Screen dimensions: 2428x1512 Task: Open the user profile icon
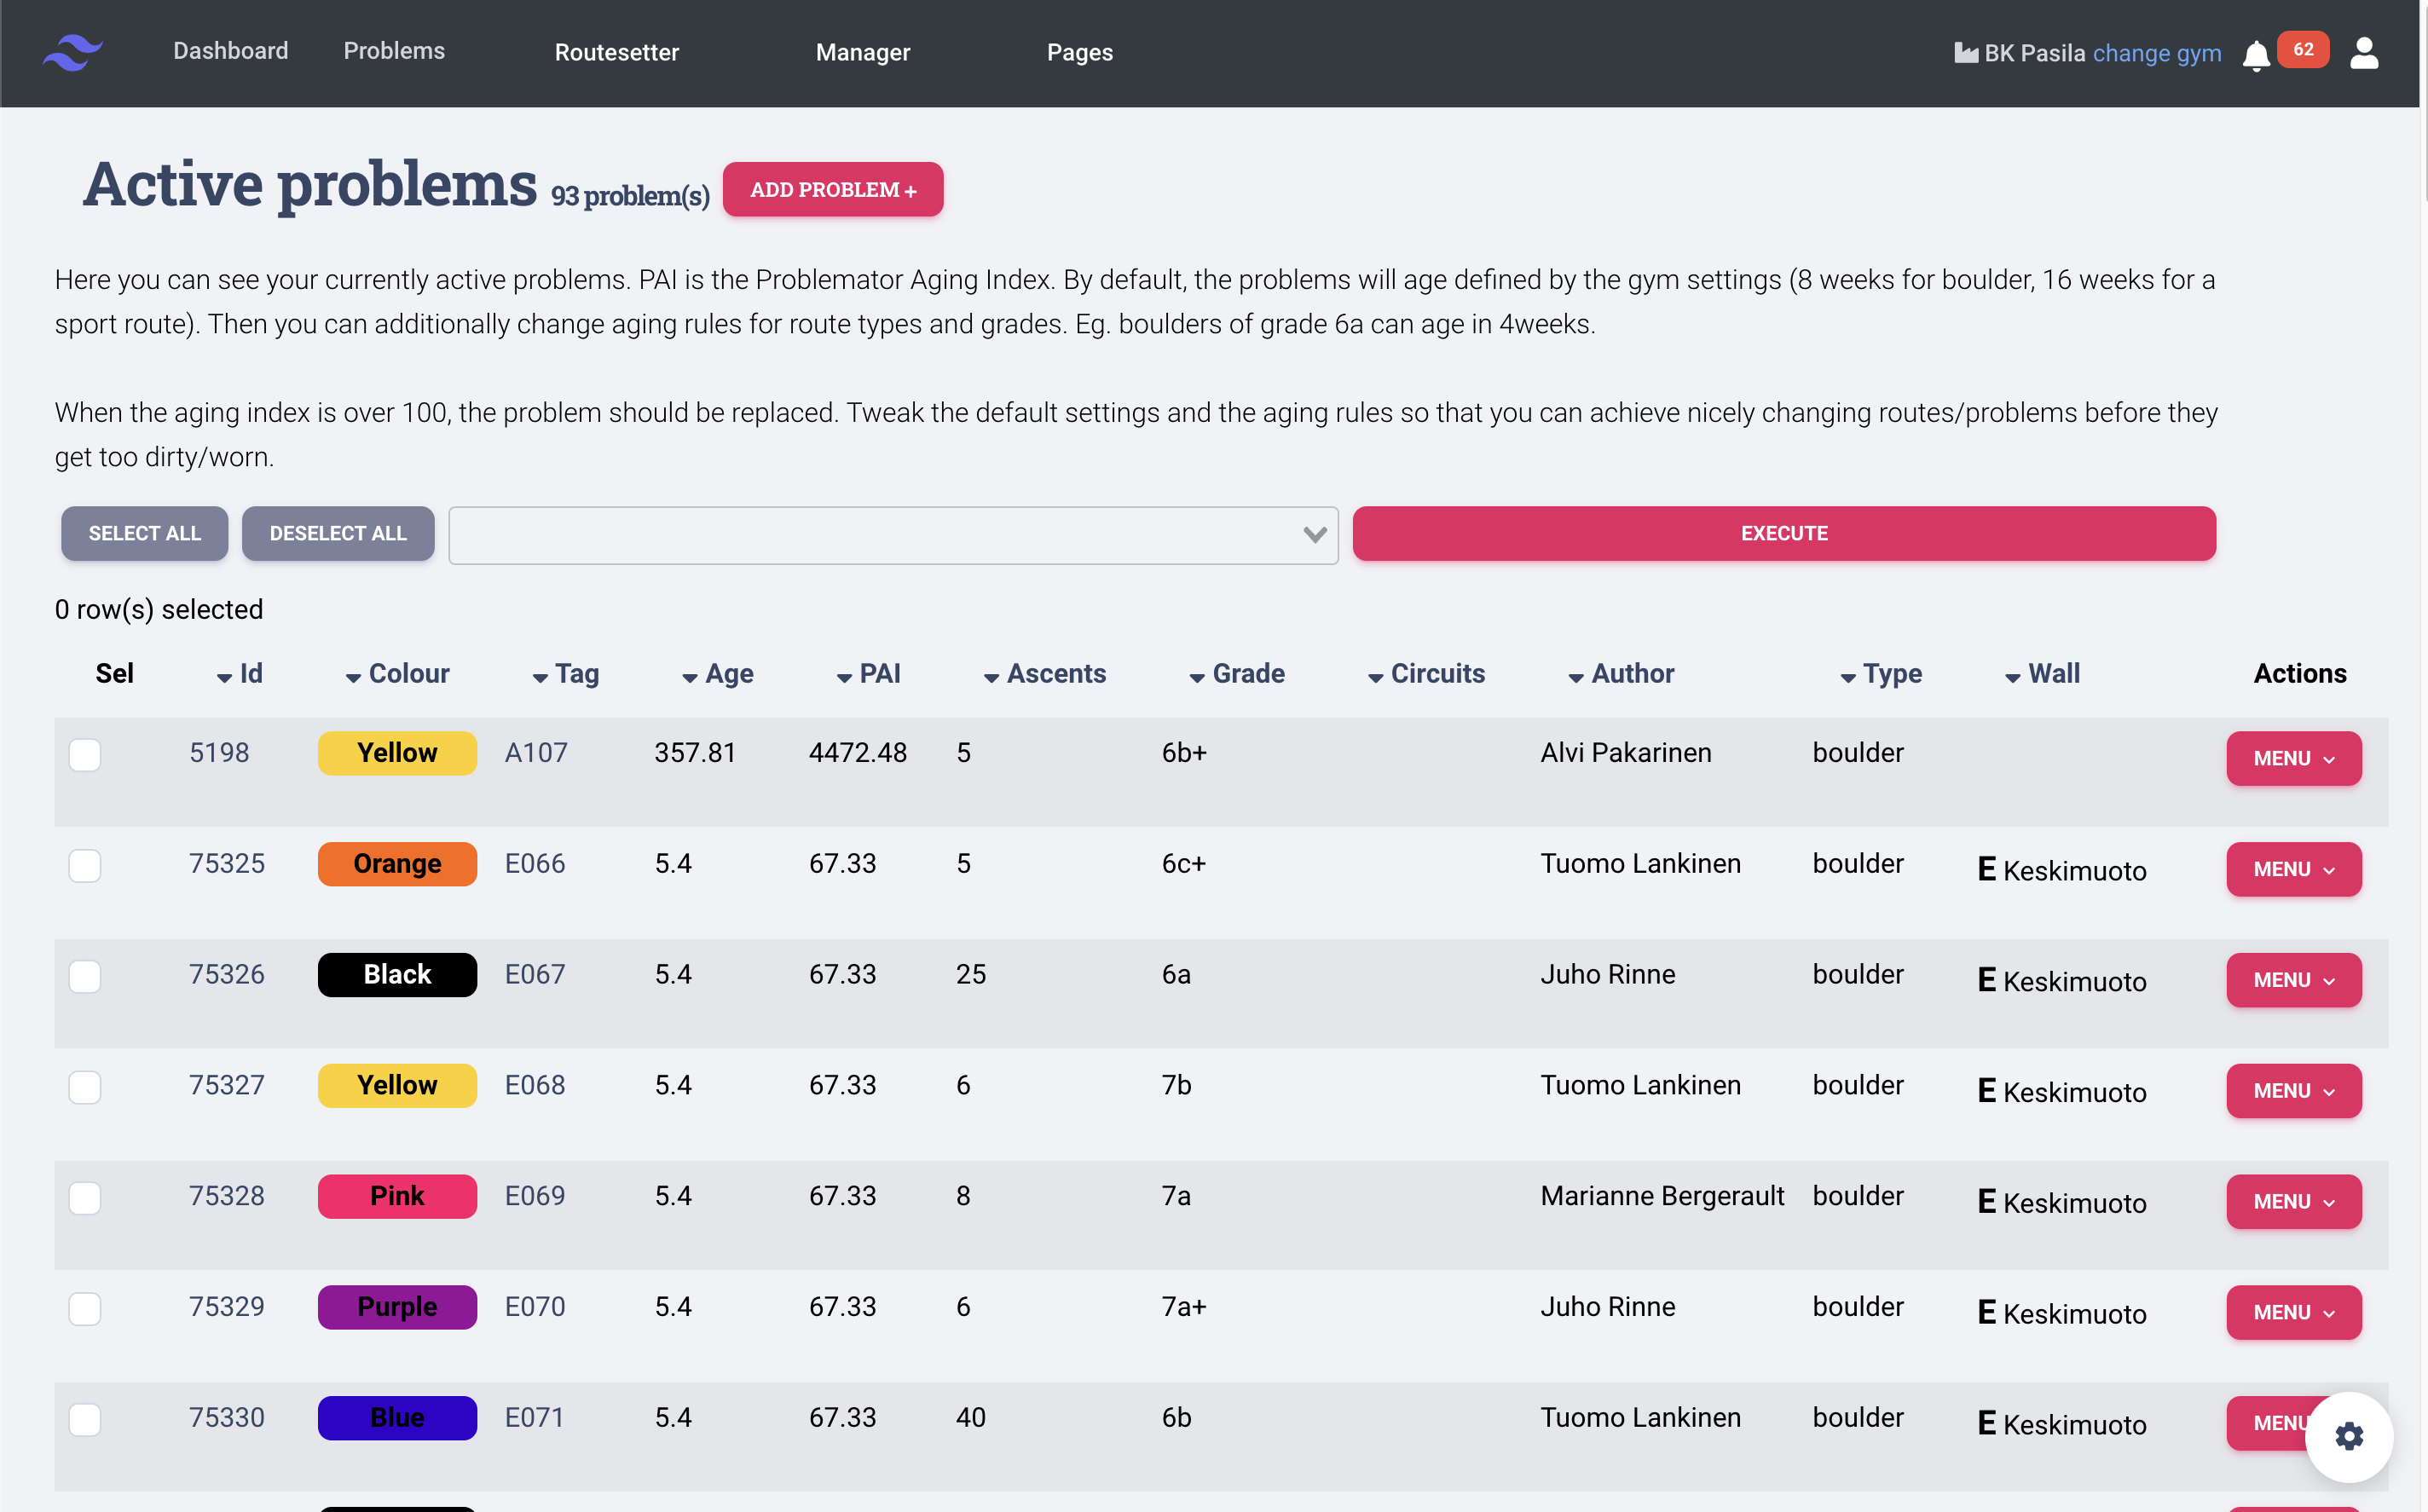pos(2363,53)
